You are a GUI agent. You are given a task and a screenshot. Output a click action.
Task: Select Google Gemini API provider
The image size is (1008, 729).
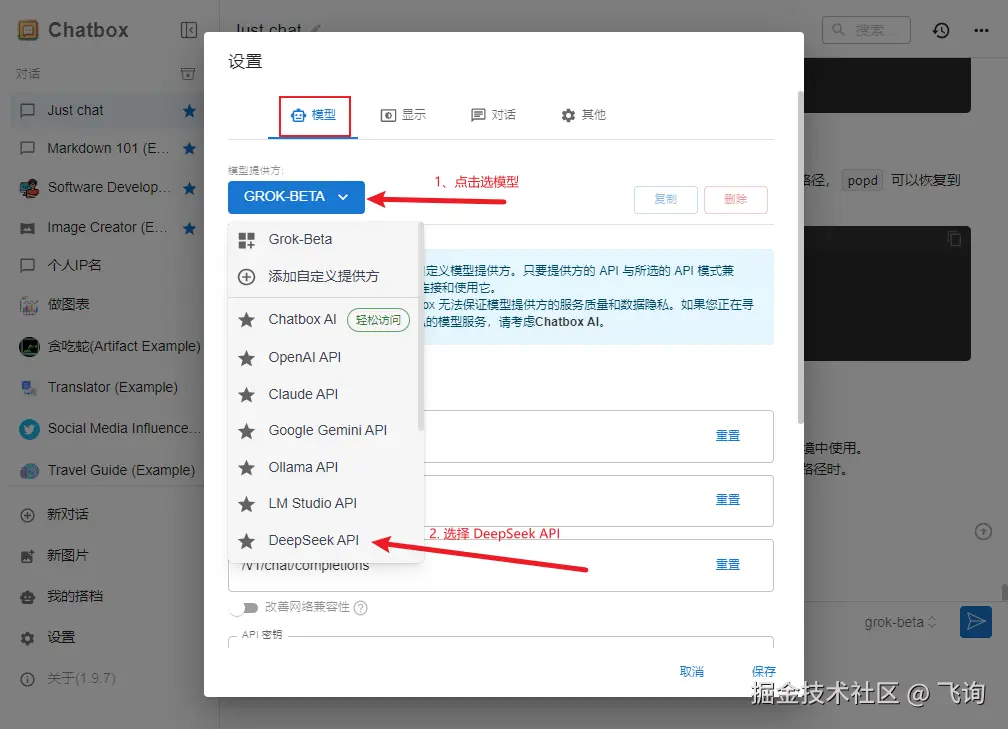tap(325, 430)
